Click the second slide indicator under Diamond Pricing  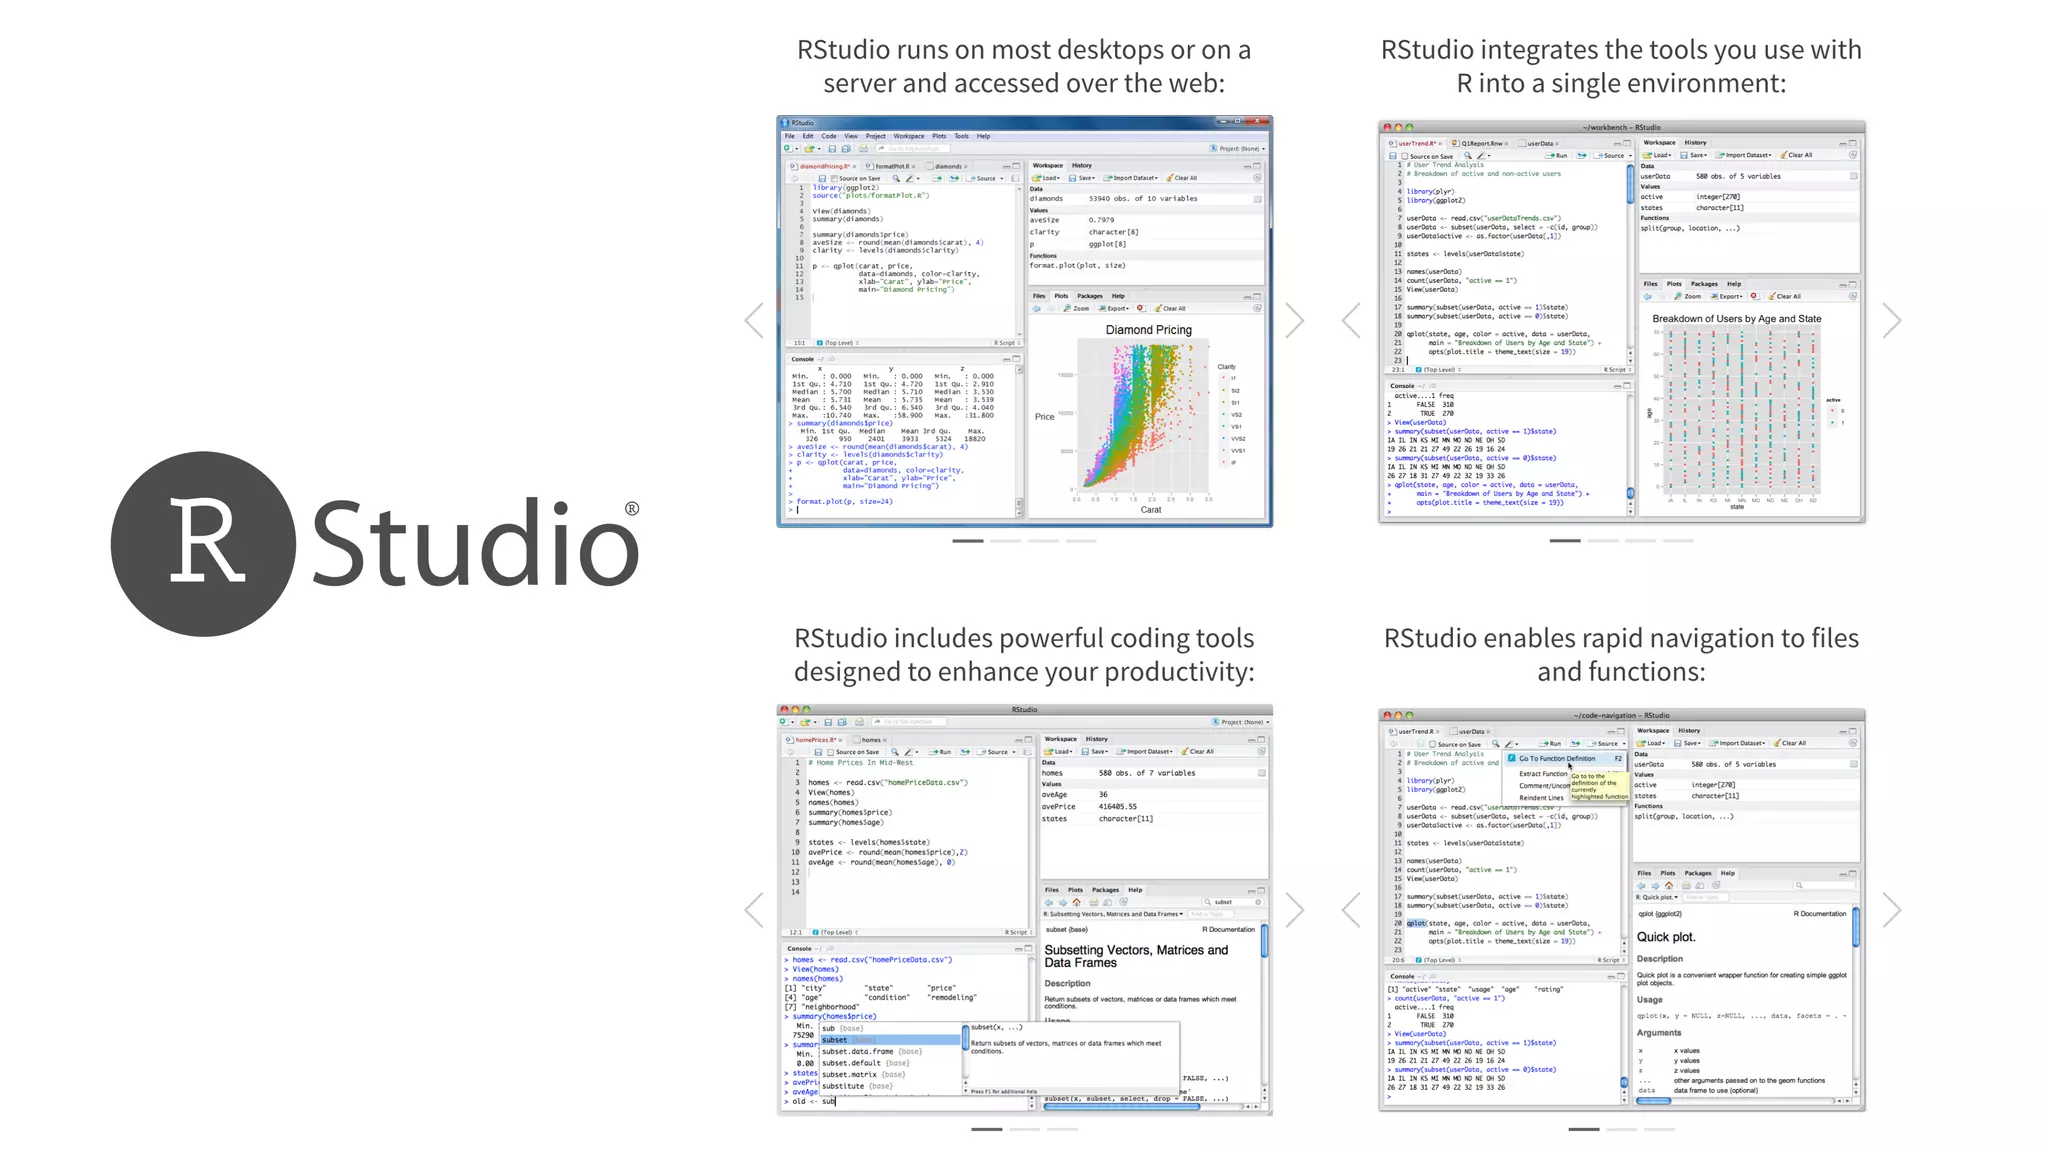(1005, 541)
